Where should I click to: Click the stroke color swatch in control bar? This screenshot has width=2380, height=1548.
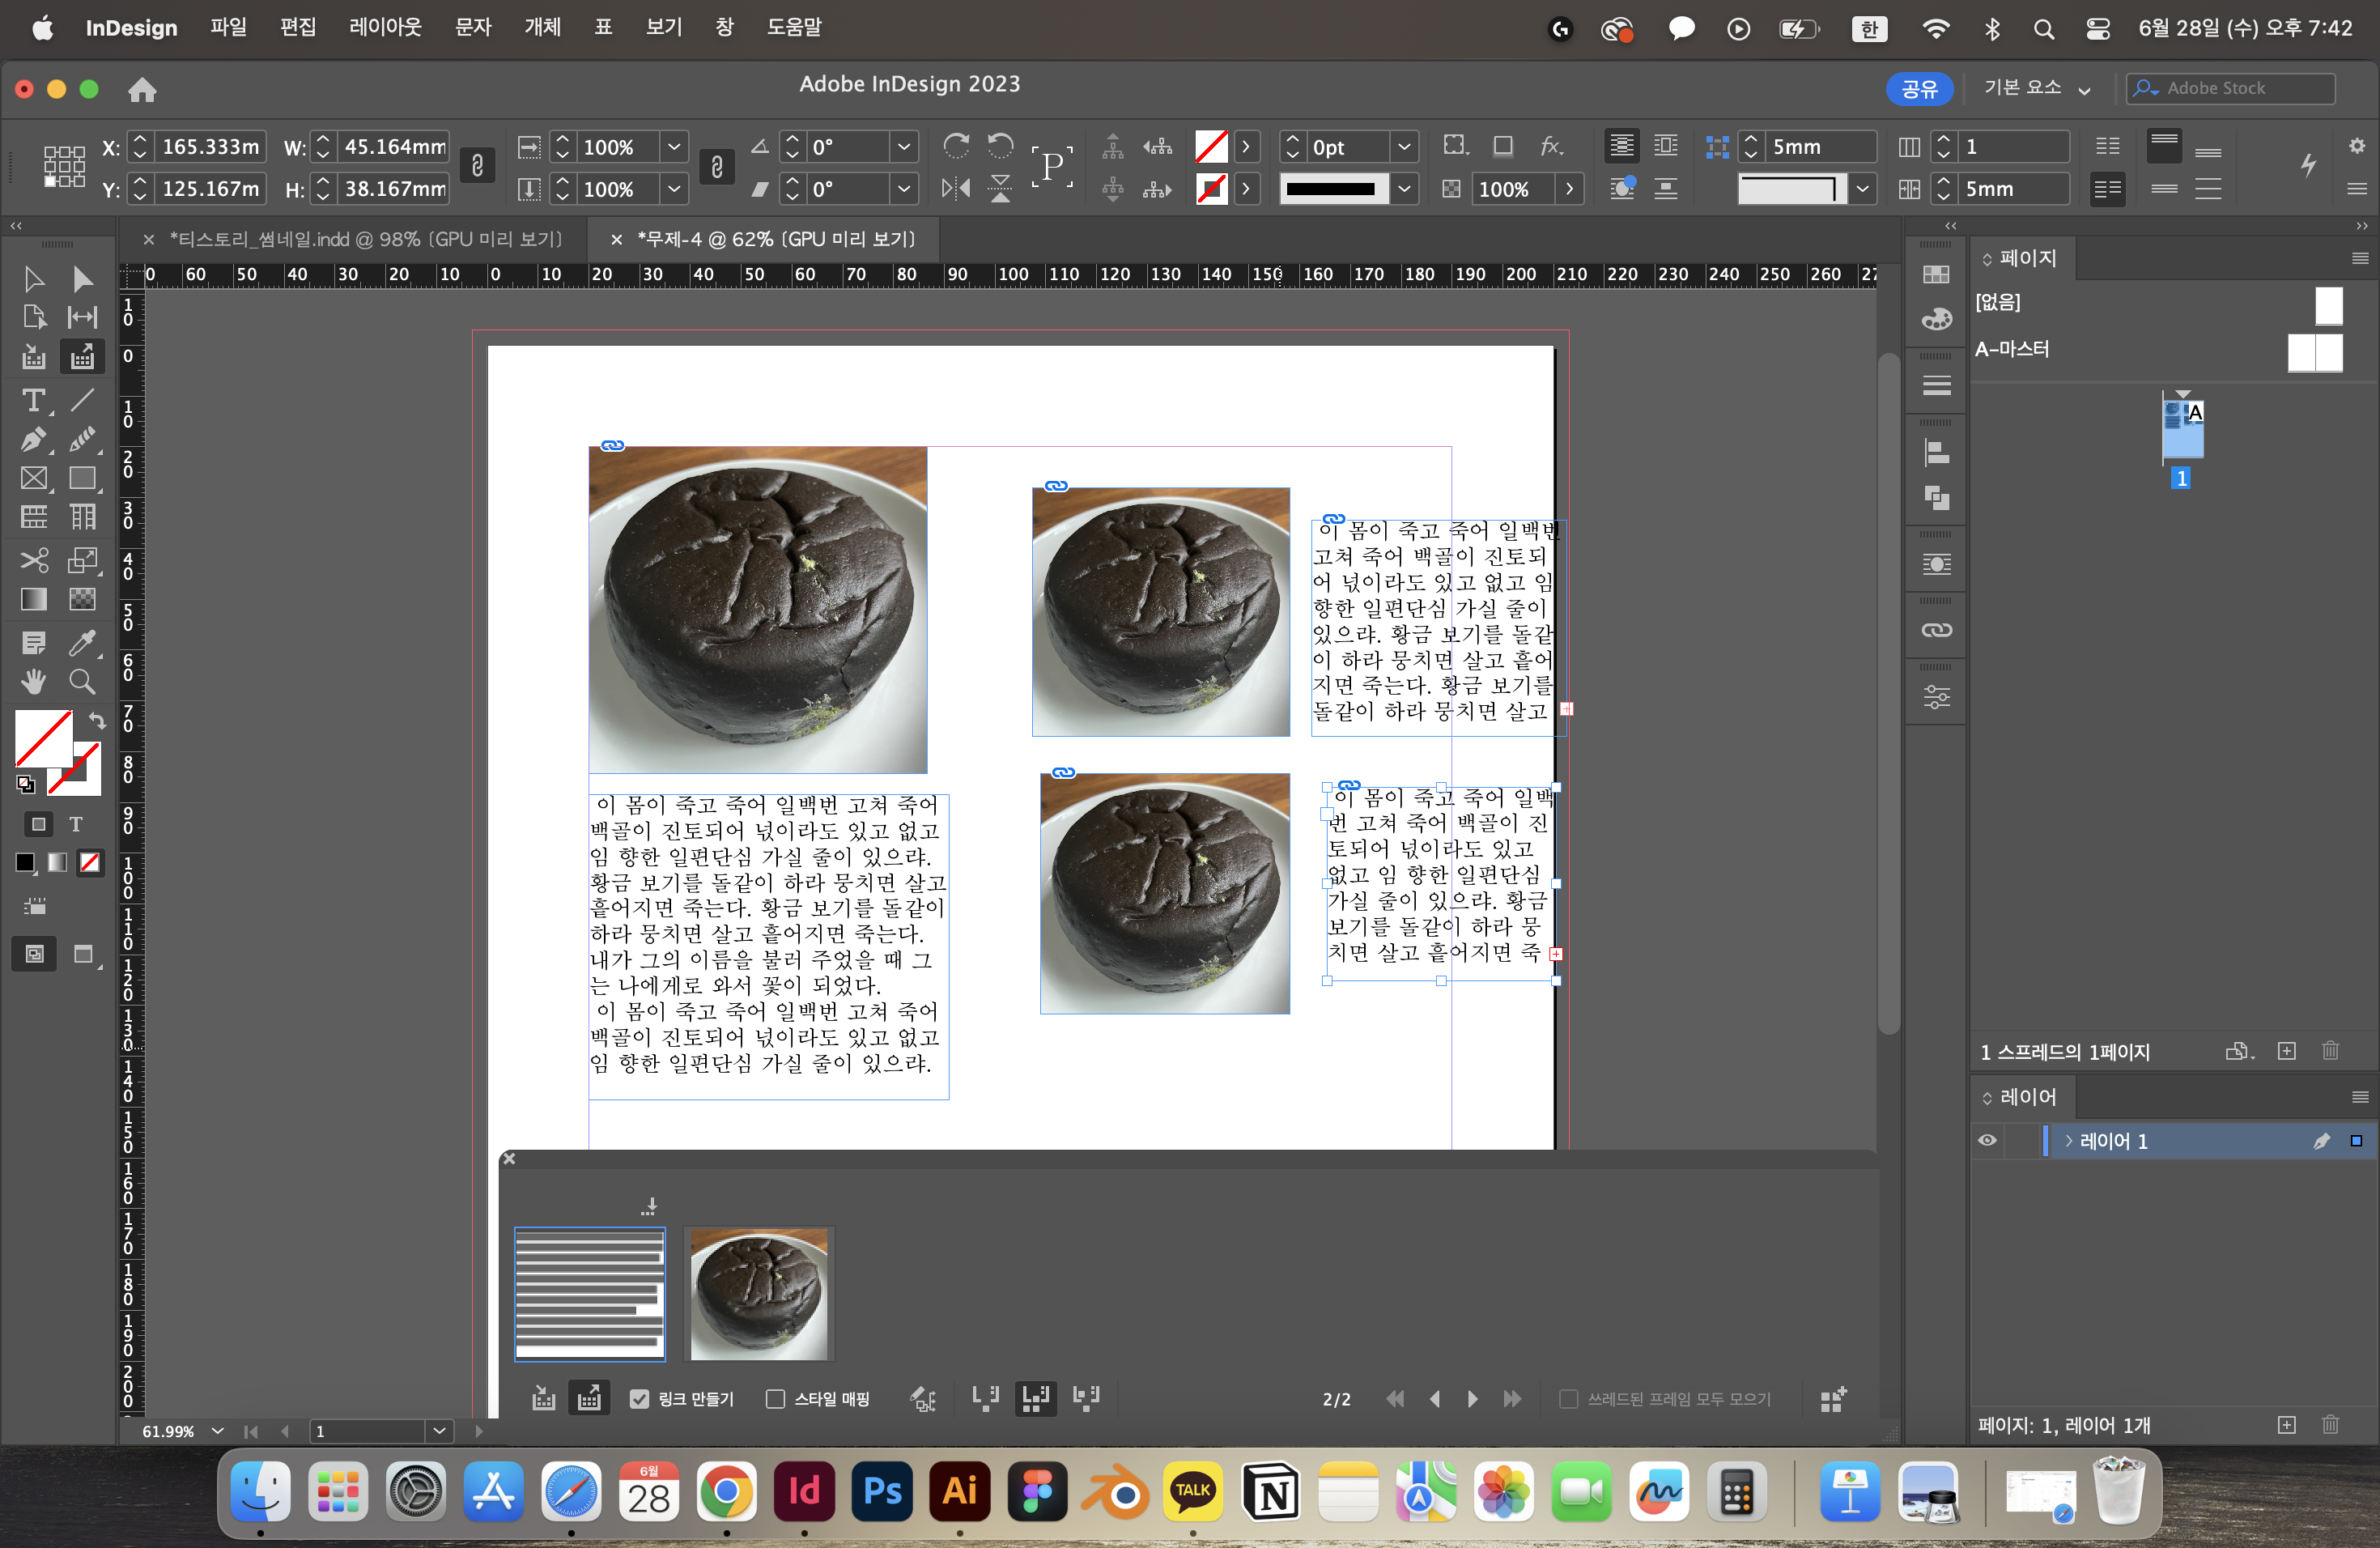tap(1211, 189)
